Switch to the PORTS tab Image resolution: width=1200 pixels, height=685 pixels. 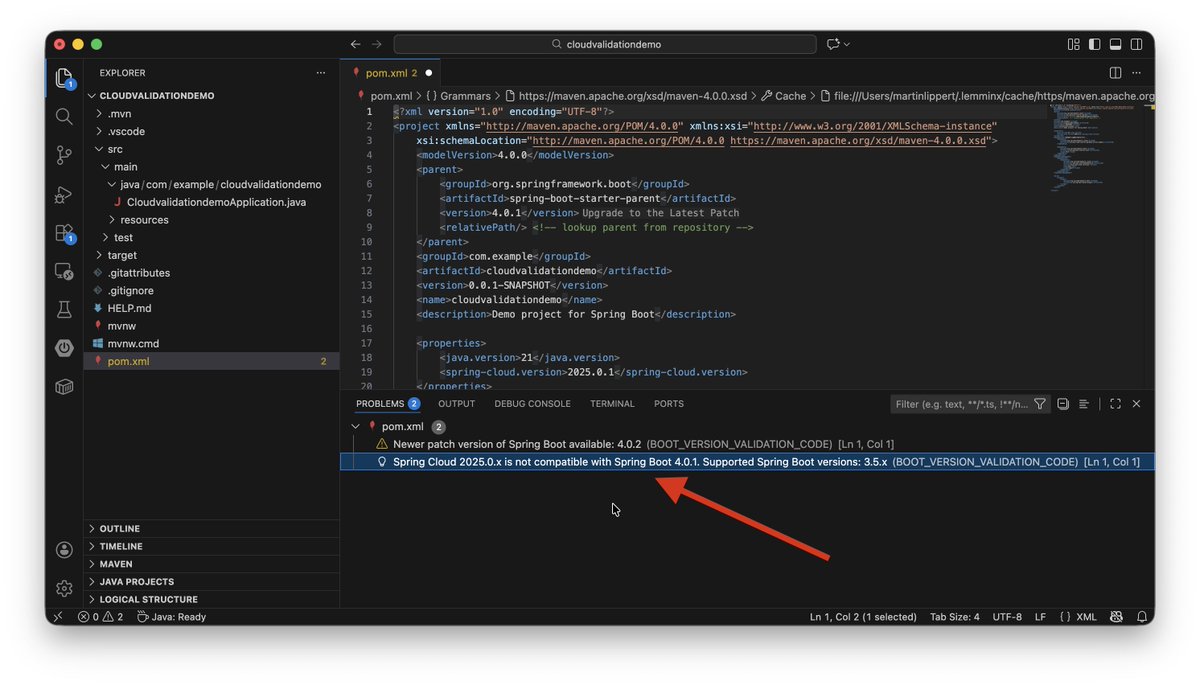coord(669,404)
